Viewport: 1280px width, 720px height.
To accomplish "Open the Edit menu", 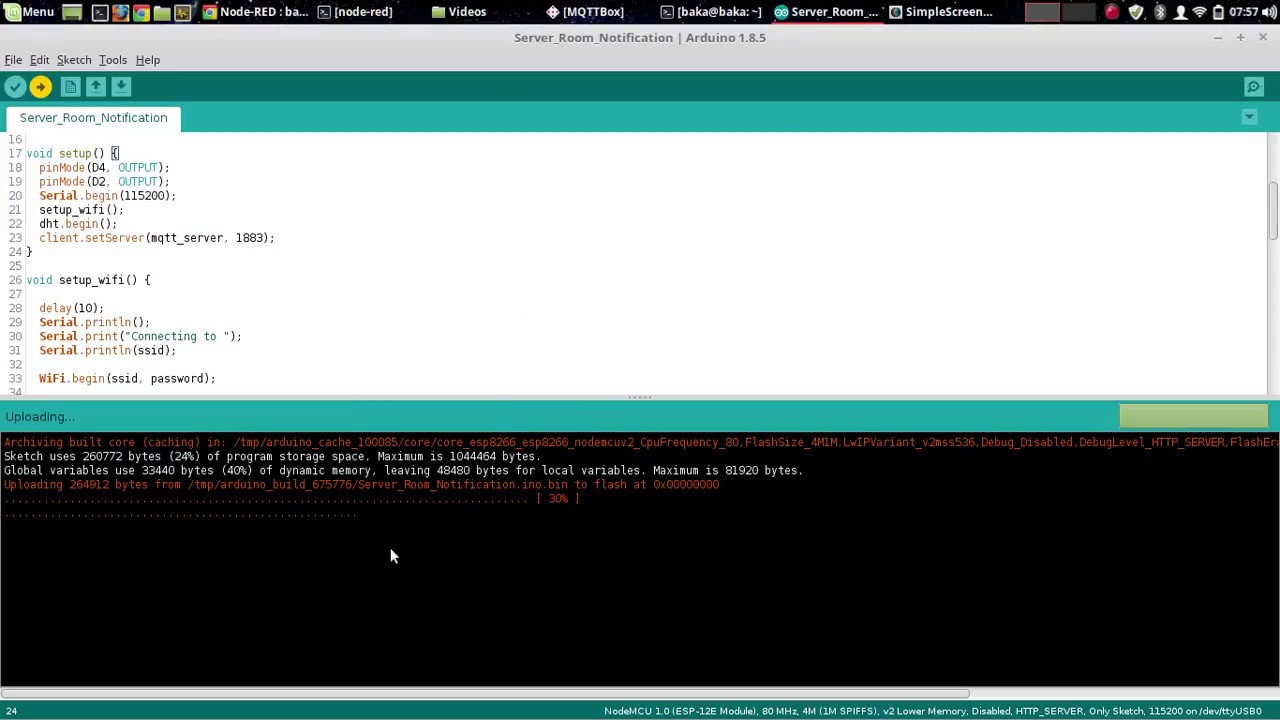I will pos(39,60).
